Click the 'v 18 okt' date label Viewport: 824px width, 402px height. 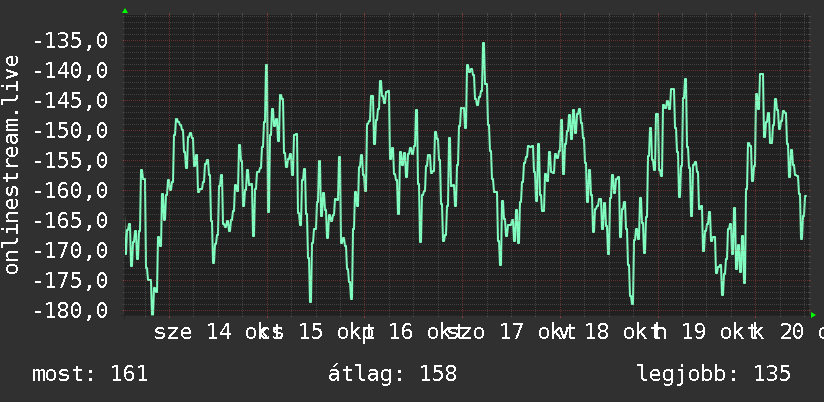click(608, 333)
